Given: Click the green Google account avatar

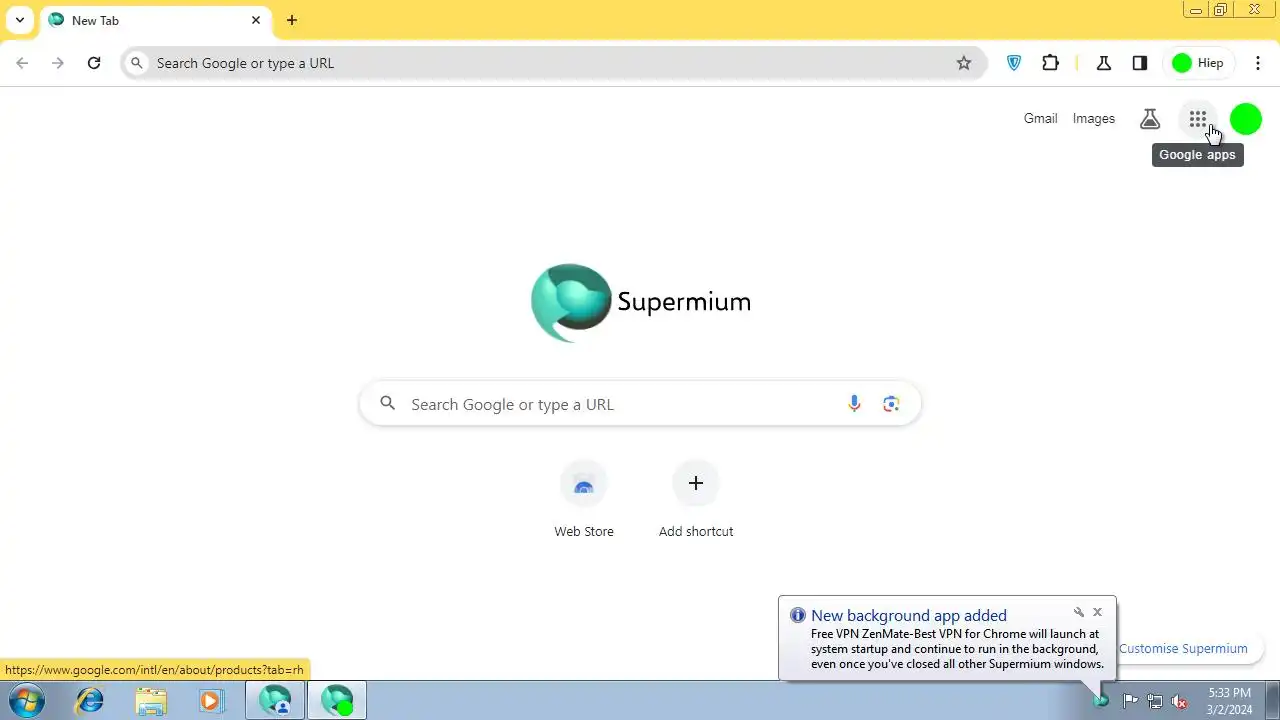Looking at the screenshot, I should click(x=1246, y=119).
